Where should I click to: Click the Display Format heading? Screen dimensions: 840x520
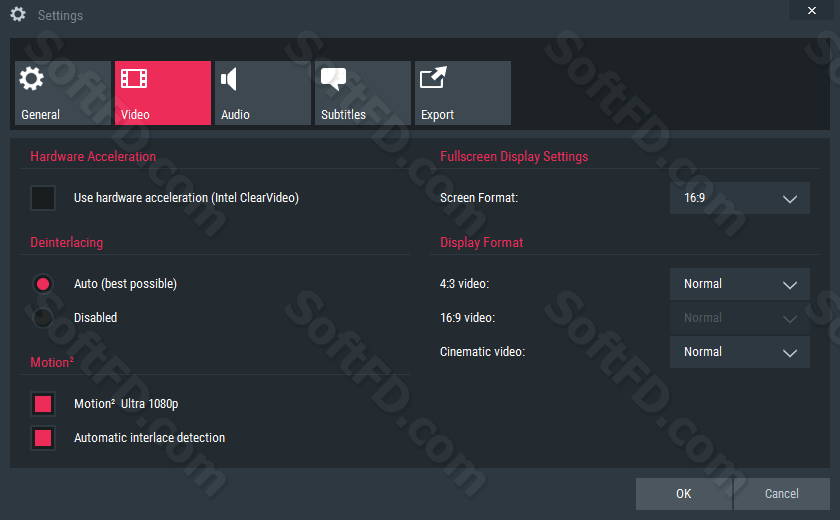pyautogui.click(x=482, y=243)
